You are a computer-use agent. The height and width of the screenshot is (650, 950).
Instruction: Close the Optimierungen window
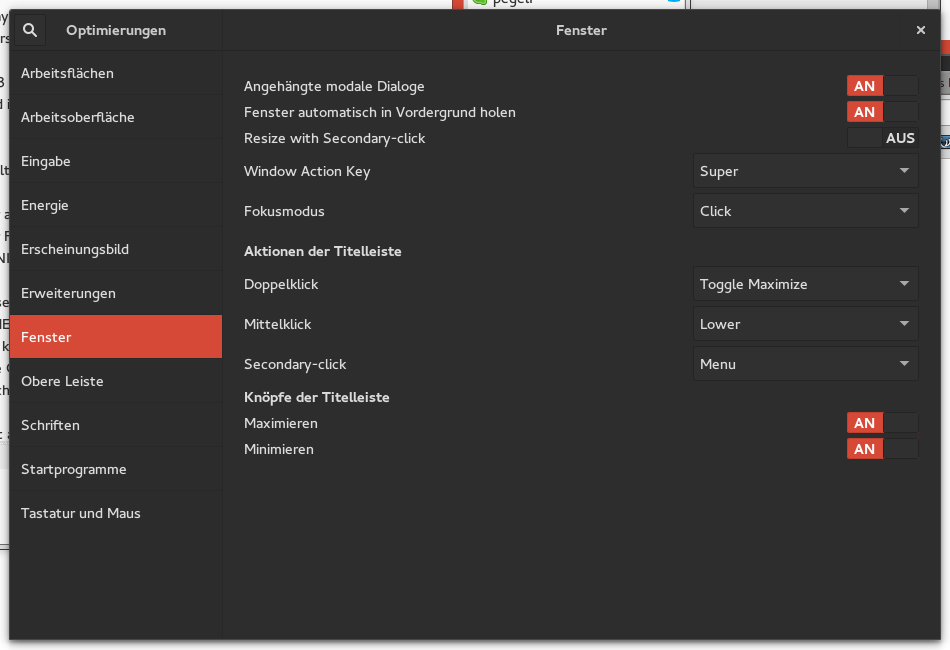[x=920, y=30]
